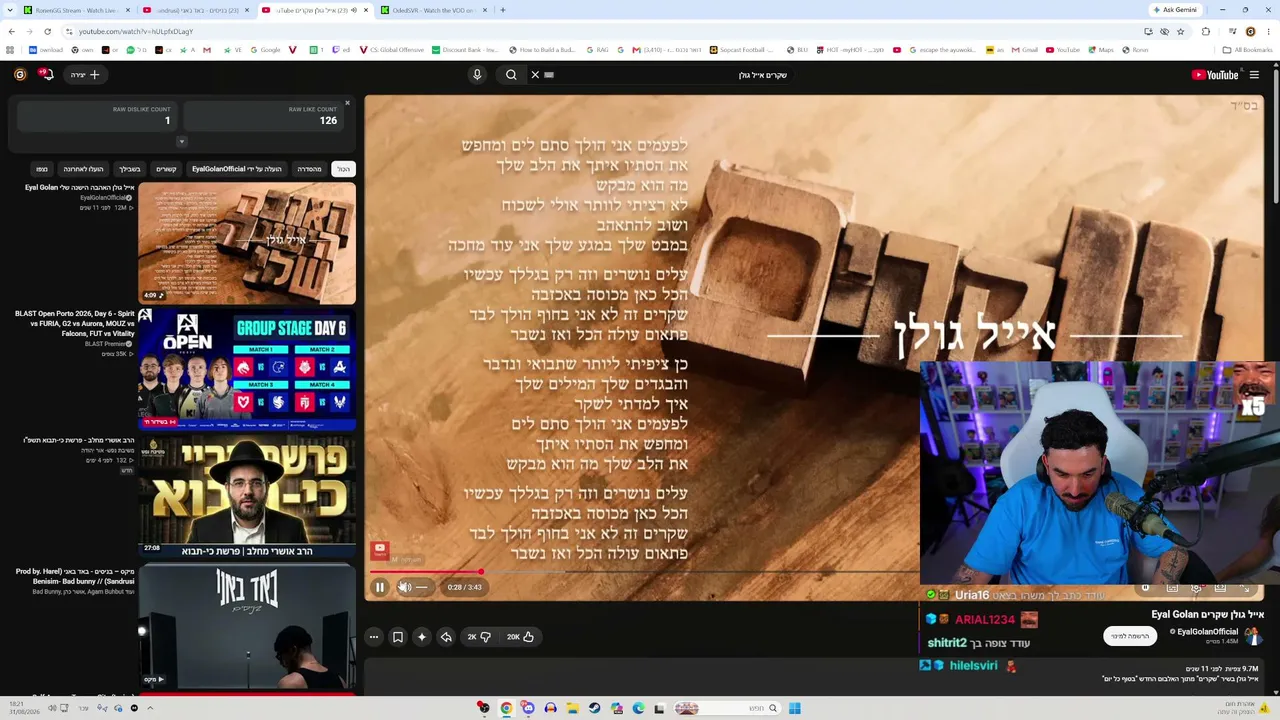Select the 'בשבילך' filter chip

coord(130,169)
